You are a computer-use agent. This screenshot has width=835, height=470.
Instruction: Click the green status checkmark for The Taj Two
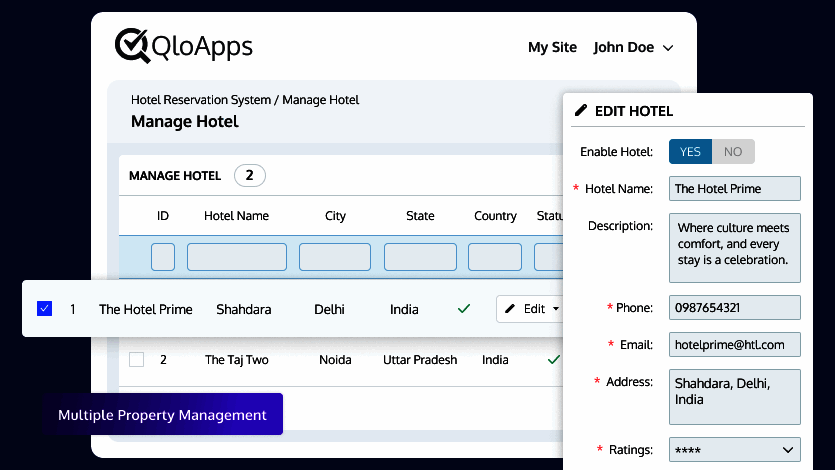(x=553, y=359)
